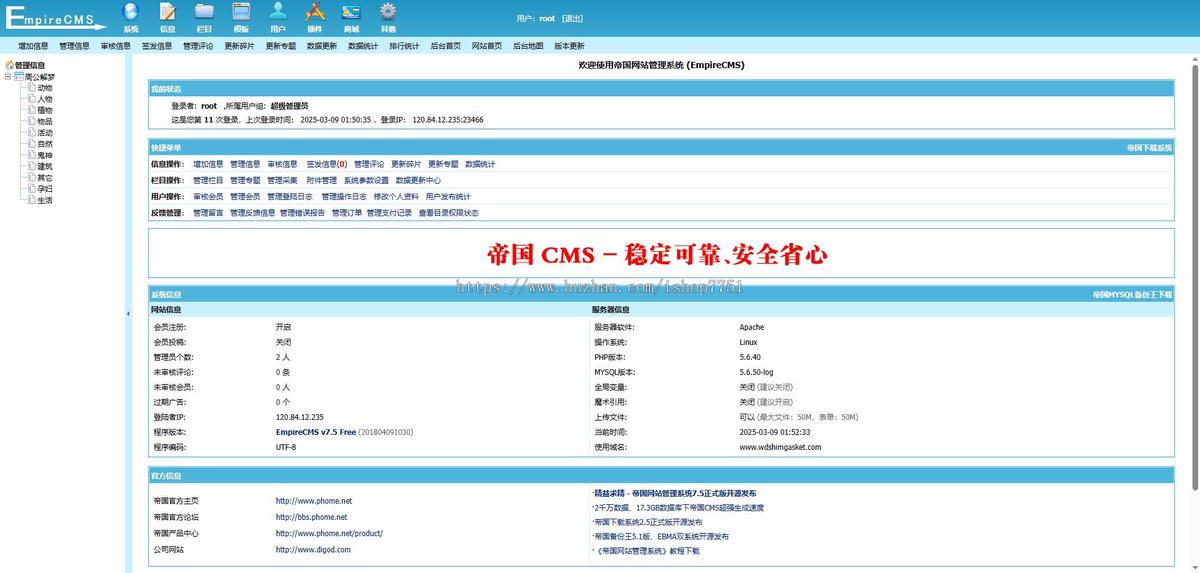Open 管理留言 in the quick menu
1200x573 pixels.
click(x=208, y=213)
